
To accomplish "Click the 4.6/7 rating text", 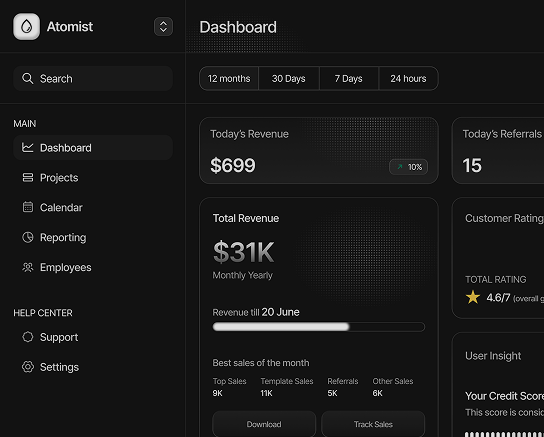I will coord(498,298).
